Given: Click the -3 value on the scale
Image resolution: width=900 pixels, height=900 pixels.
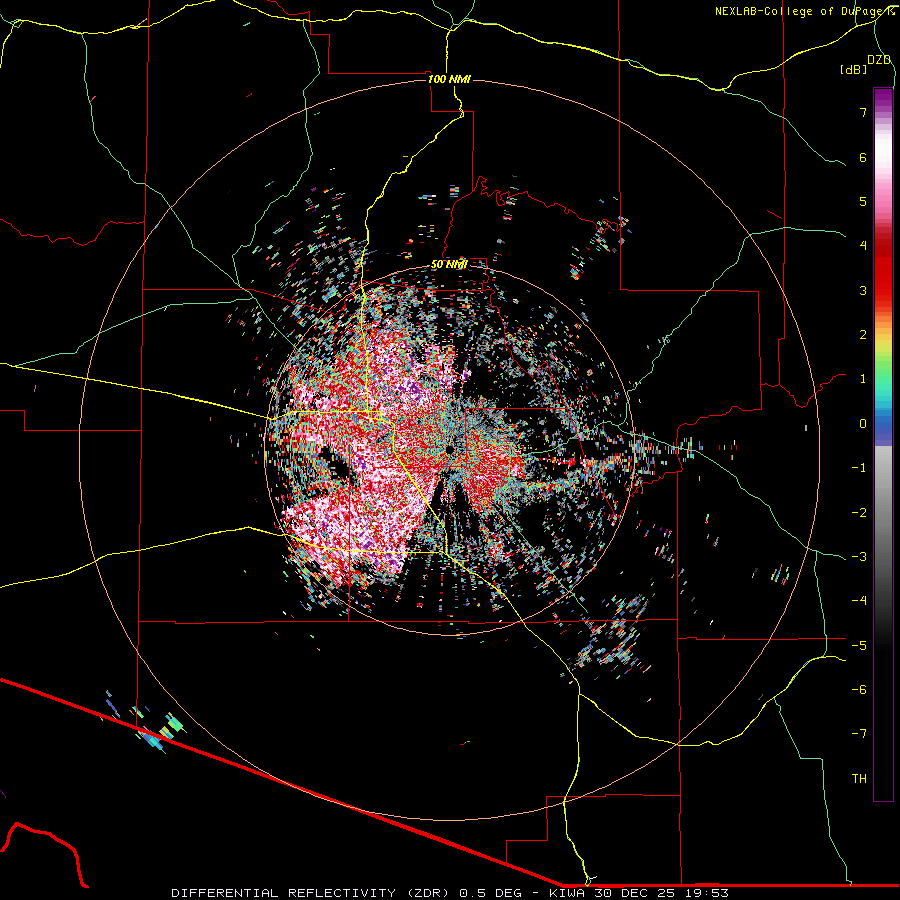Looking at the screenshot, I should point(859,557).
